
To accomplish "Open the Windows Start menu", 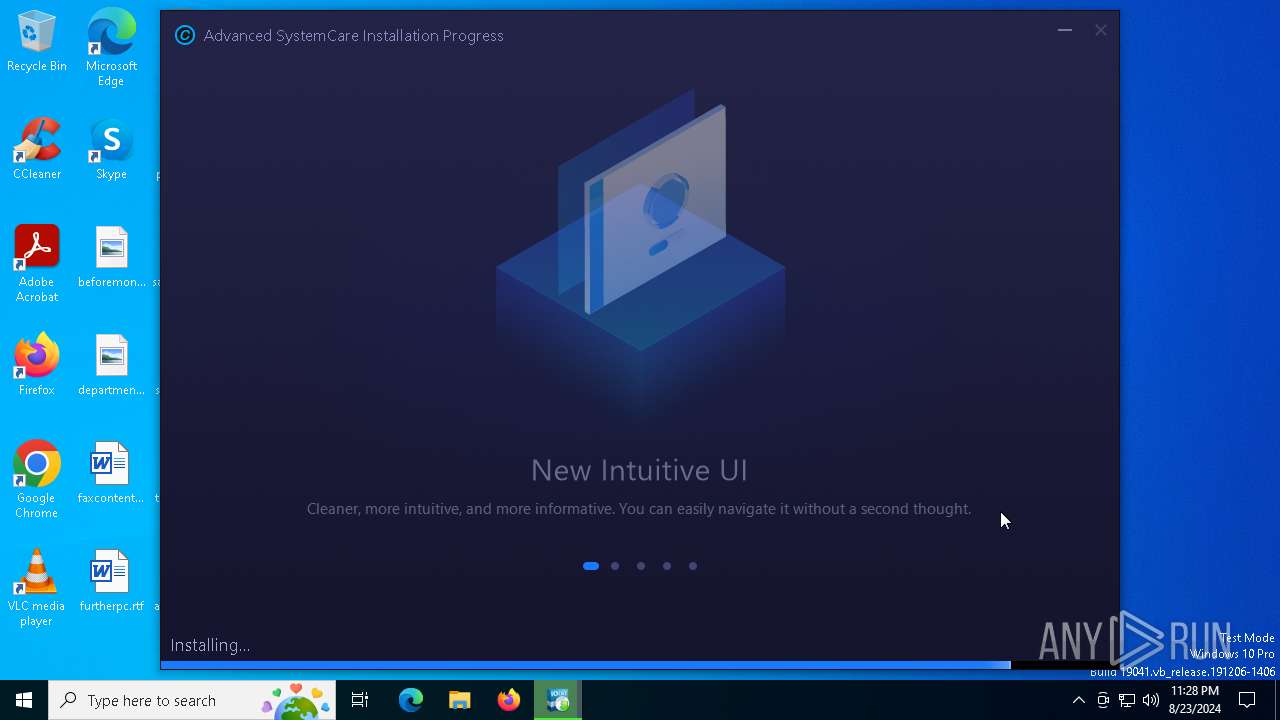I will pyautogui.click(x=24, y=700).
